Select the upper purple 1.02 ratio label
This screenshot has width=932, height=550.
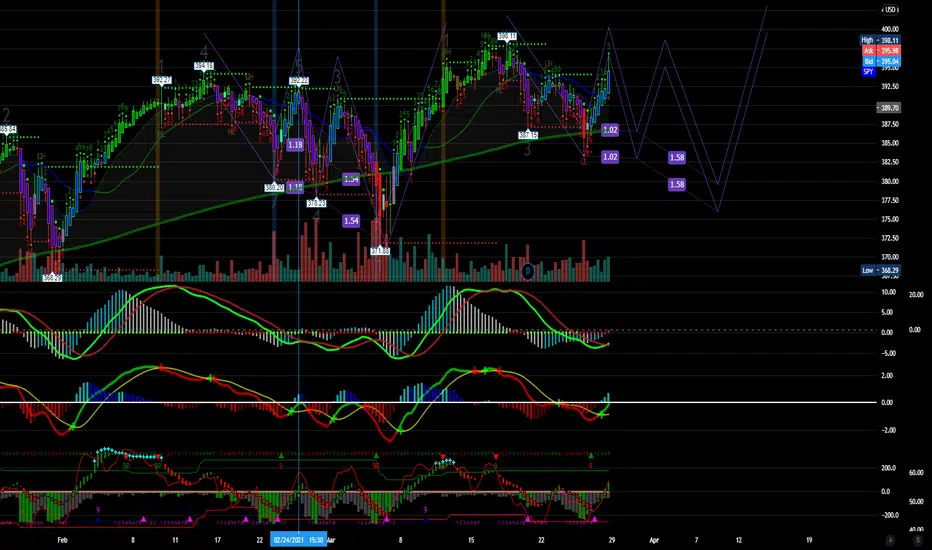(610, 130)
